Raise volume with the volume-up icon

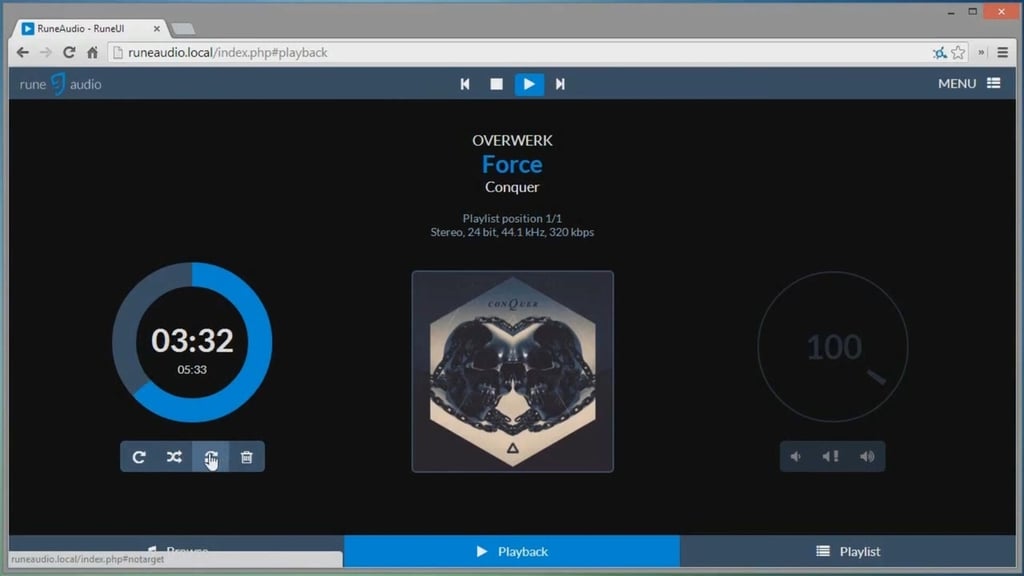867,456
